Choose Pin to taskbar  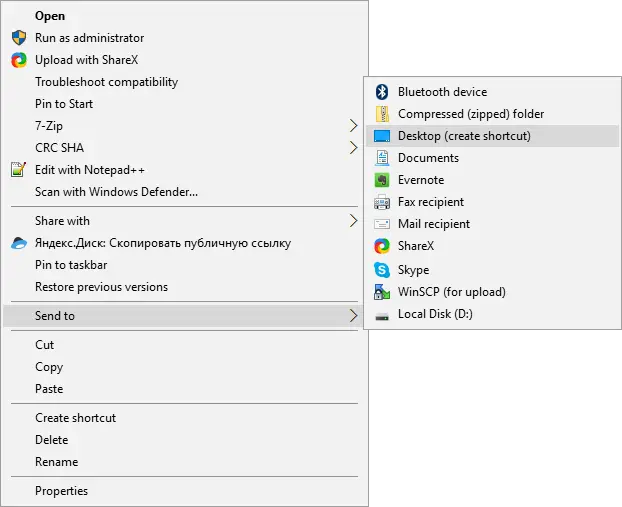184,265
